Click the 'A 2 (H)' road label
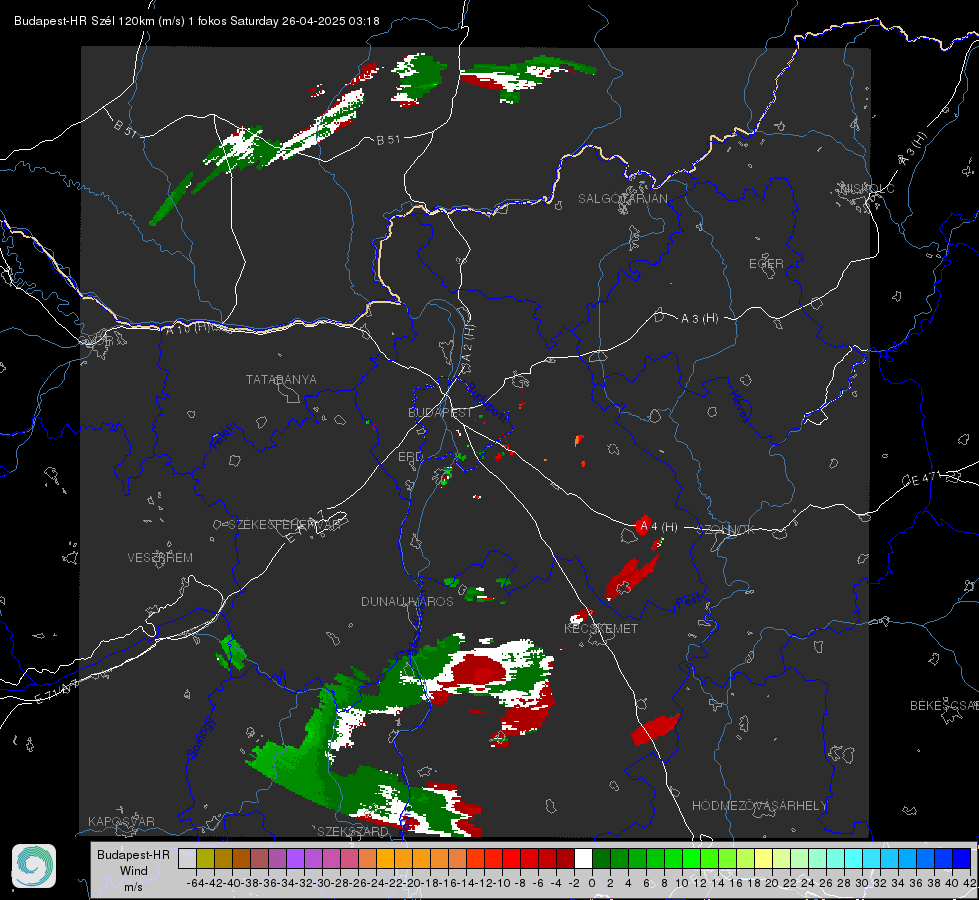The height and width of the screenshot is (900, 979). [468, 345]
